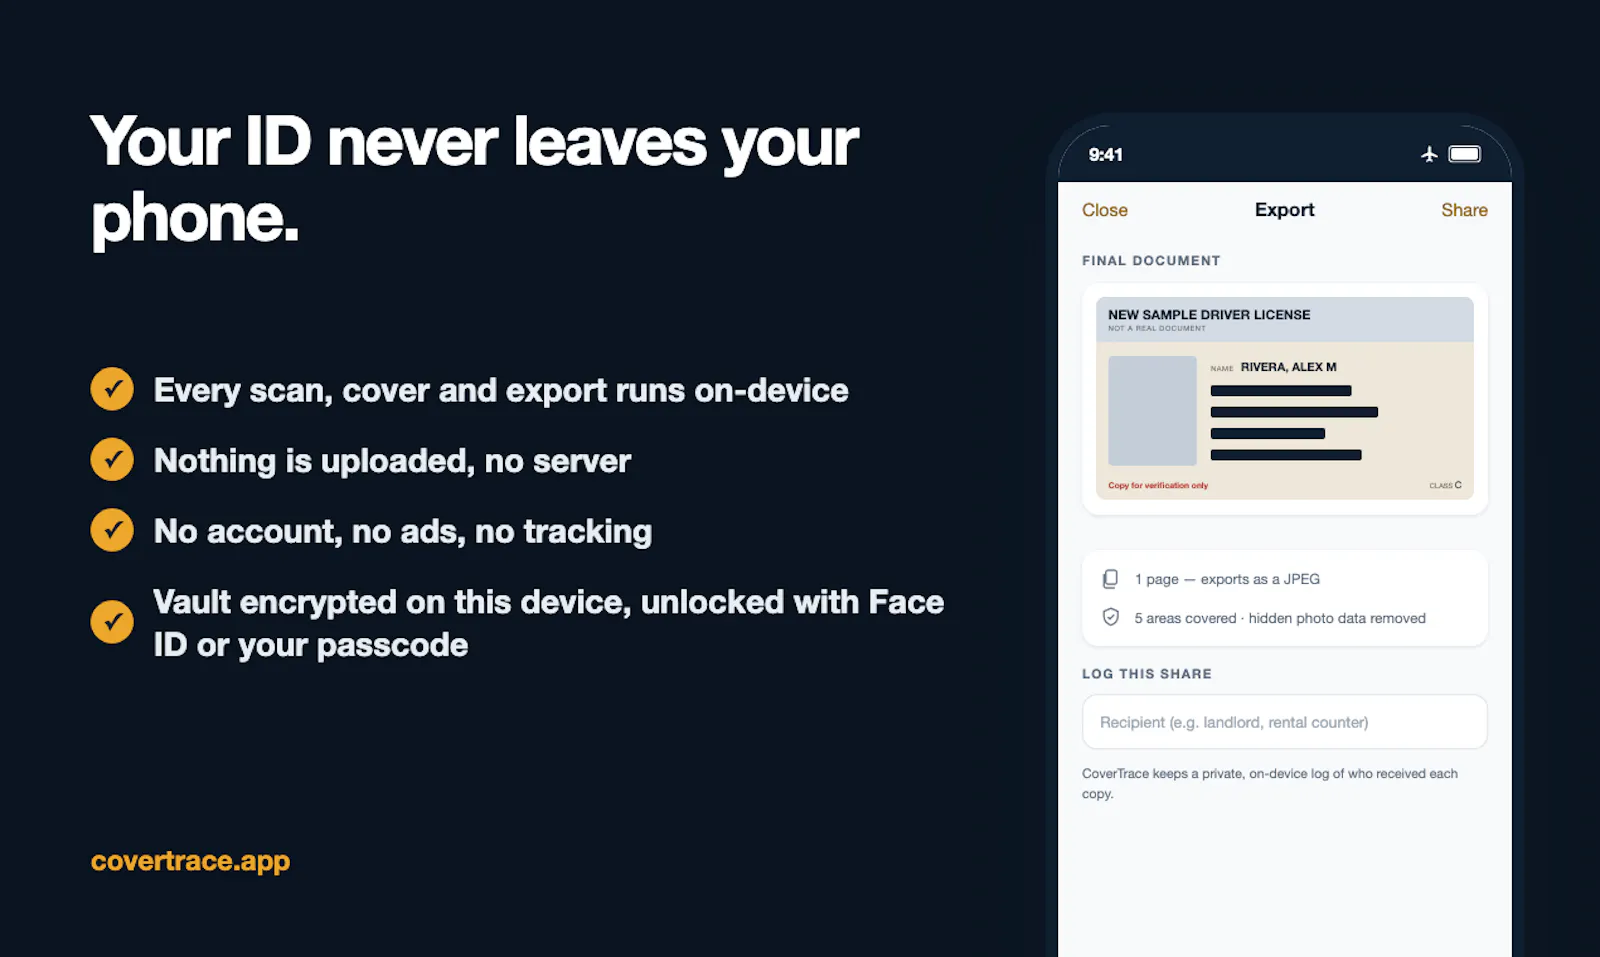
Task: Click the check icon beside 'Every scan, cover and export'
Action: pyautogui.click(x=112, y=389)
